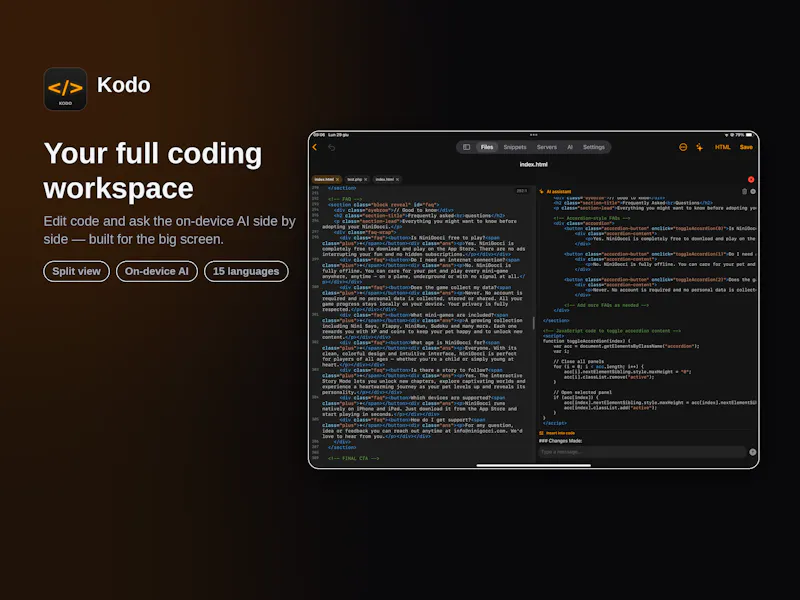This screenshot has height=600, width=800.
Task: Click the '<!-- FINAL CTA -->' comment line
Action: pos(354,459)
